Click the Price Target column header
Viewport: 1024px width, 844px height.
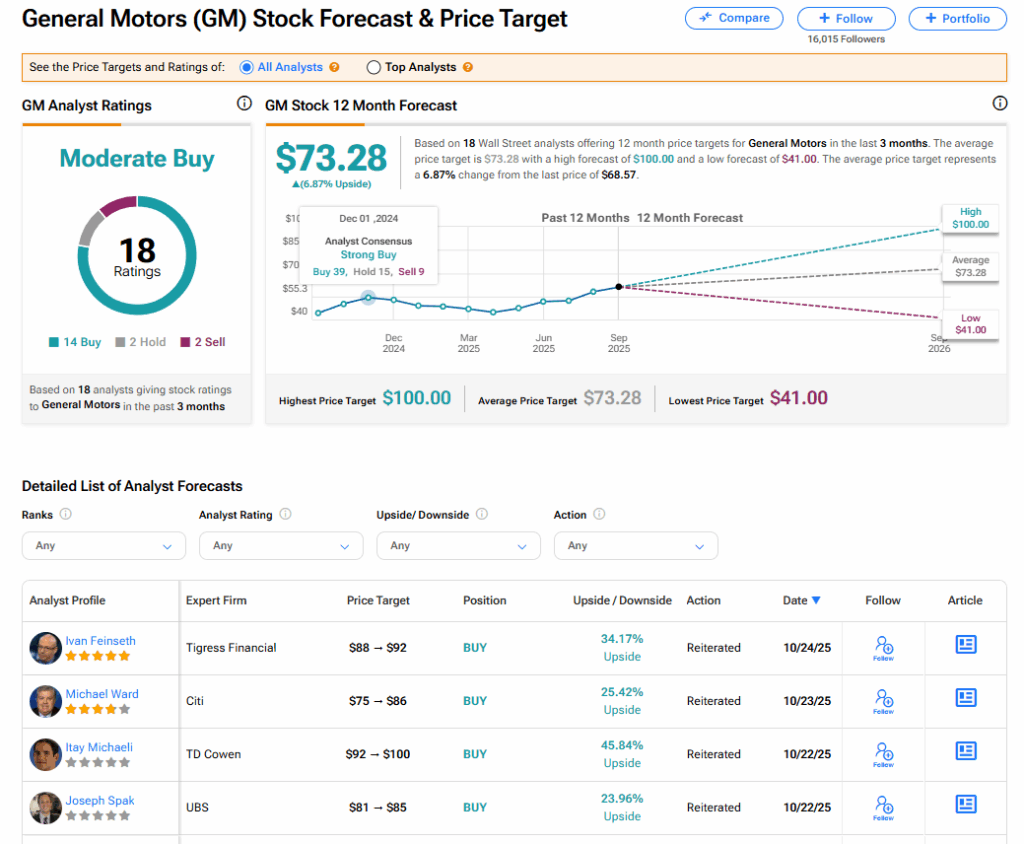click(x=378, y=600)
